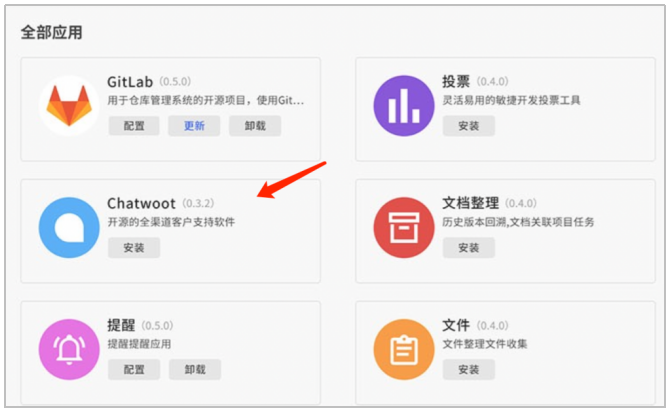Install the 文档整理 app
The width and height of the screenshot is (670, 410).
pos(469,247)
